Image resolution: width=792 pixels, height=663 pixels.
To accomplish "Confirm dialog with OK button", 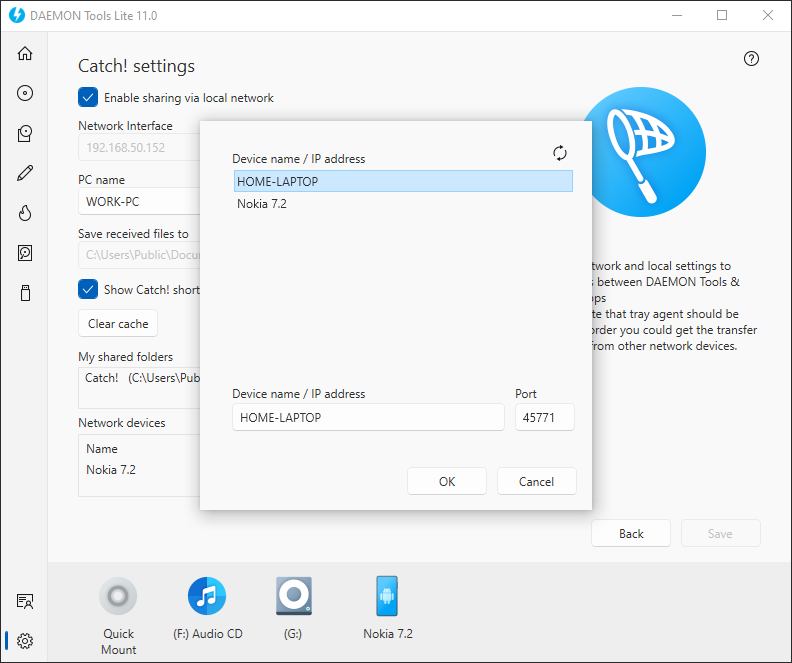I will point(447,481).
